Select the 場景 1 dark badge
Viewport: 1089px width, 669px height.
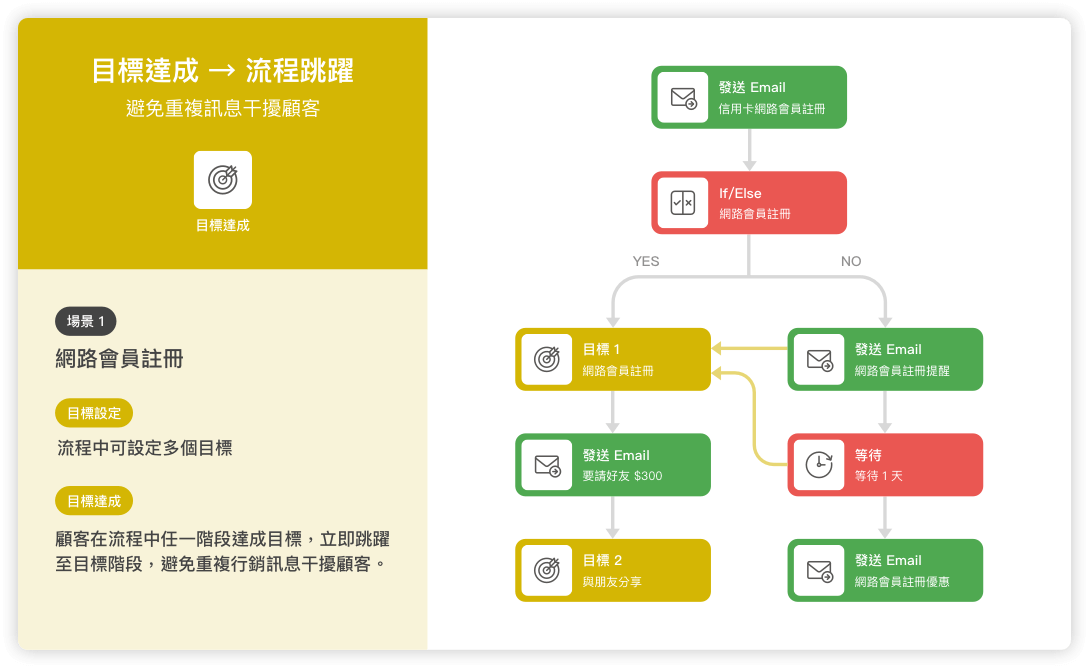pyautogui.click(x=86, y=322)
